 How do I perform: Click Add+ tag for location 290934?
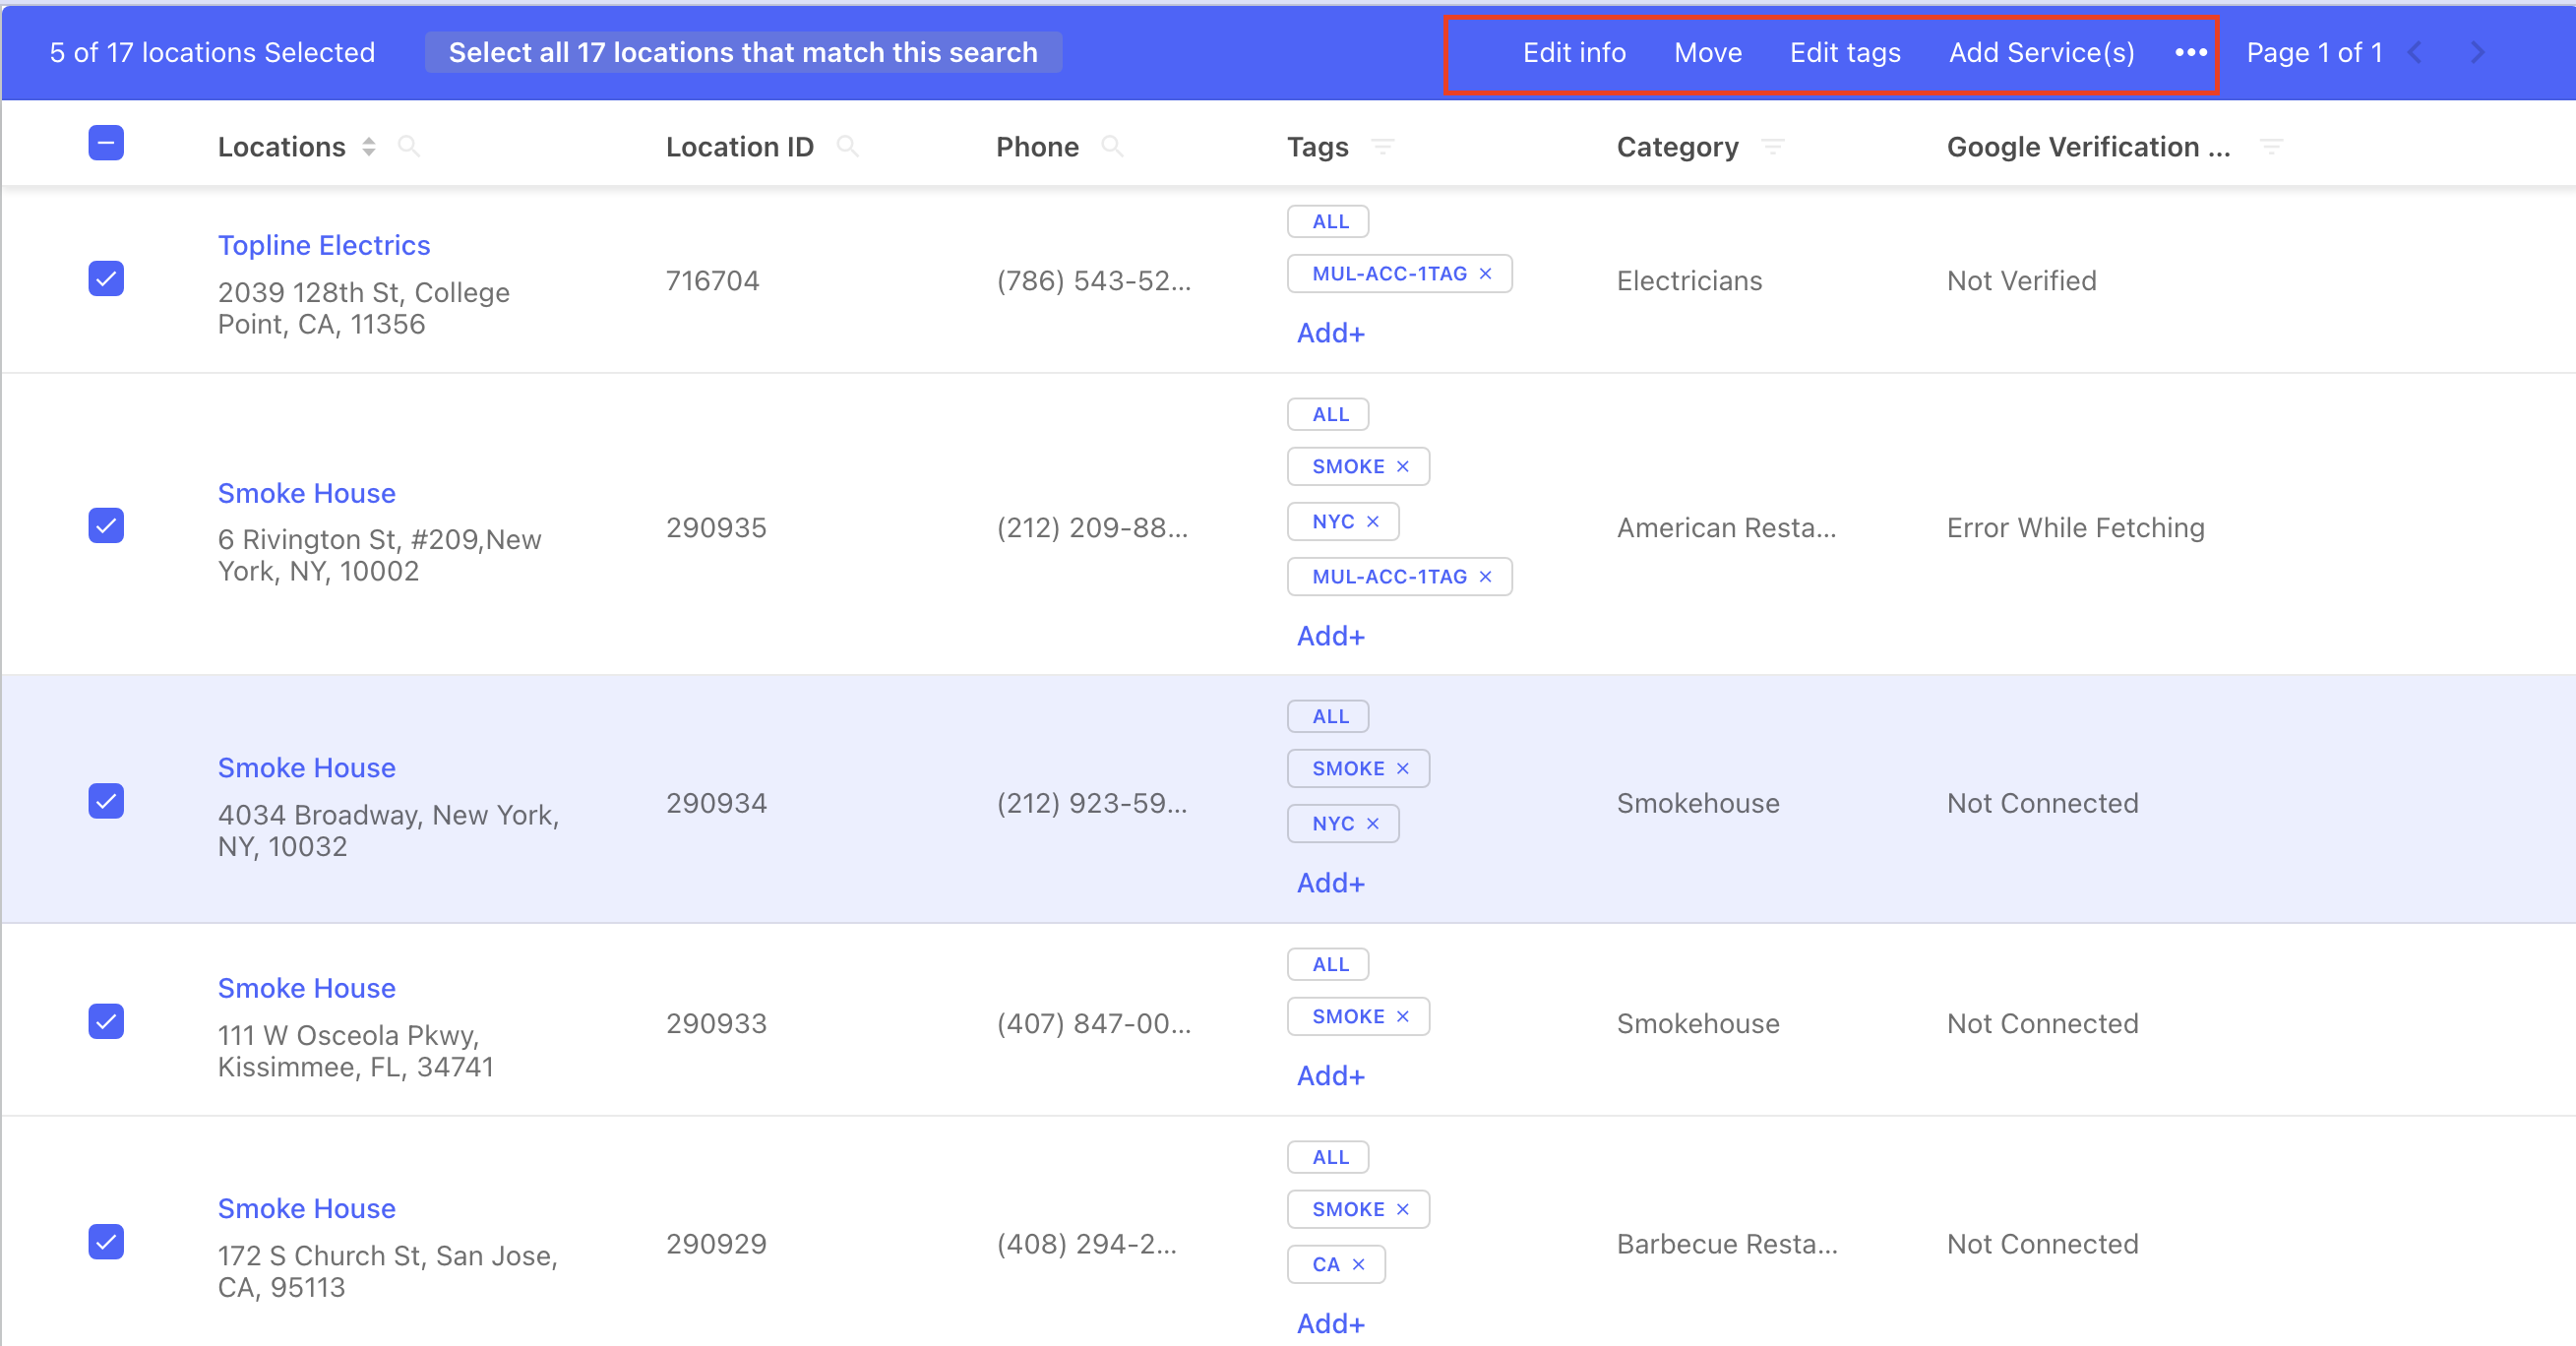point(1330,883)
